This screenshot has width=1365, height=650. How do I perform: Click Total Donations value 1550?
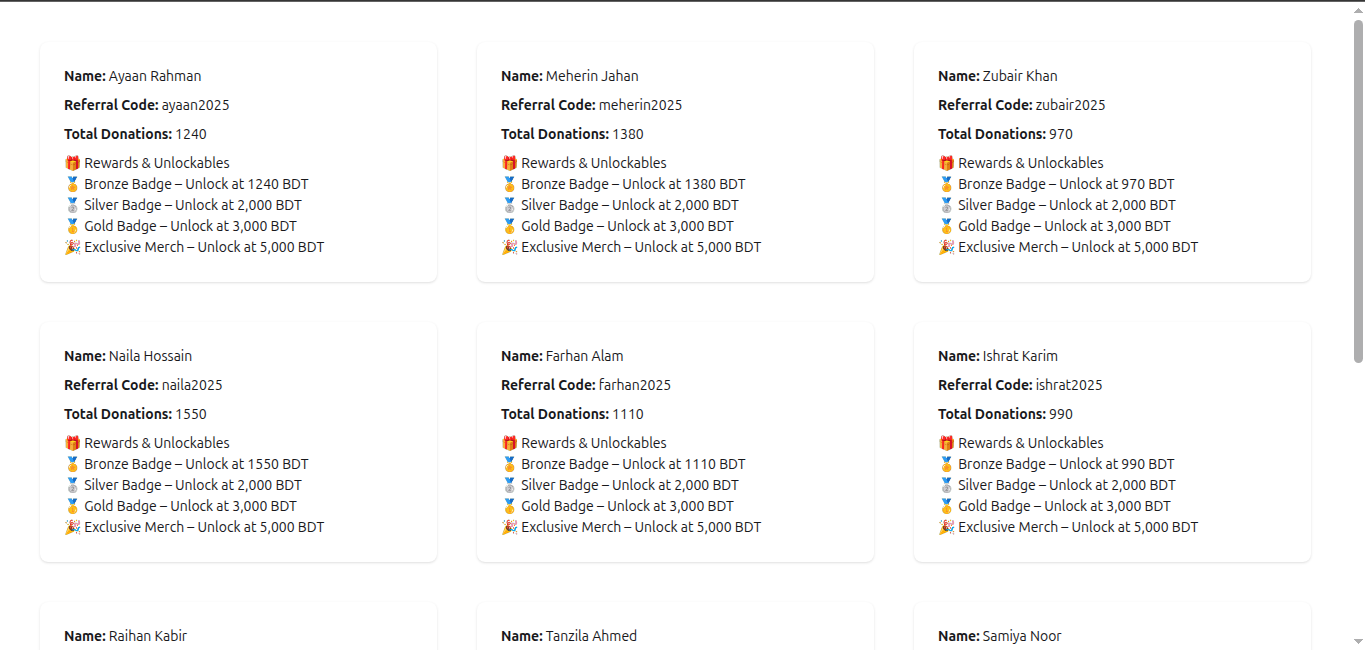point(191,414)
